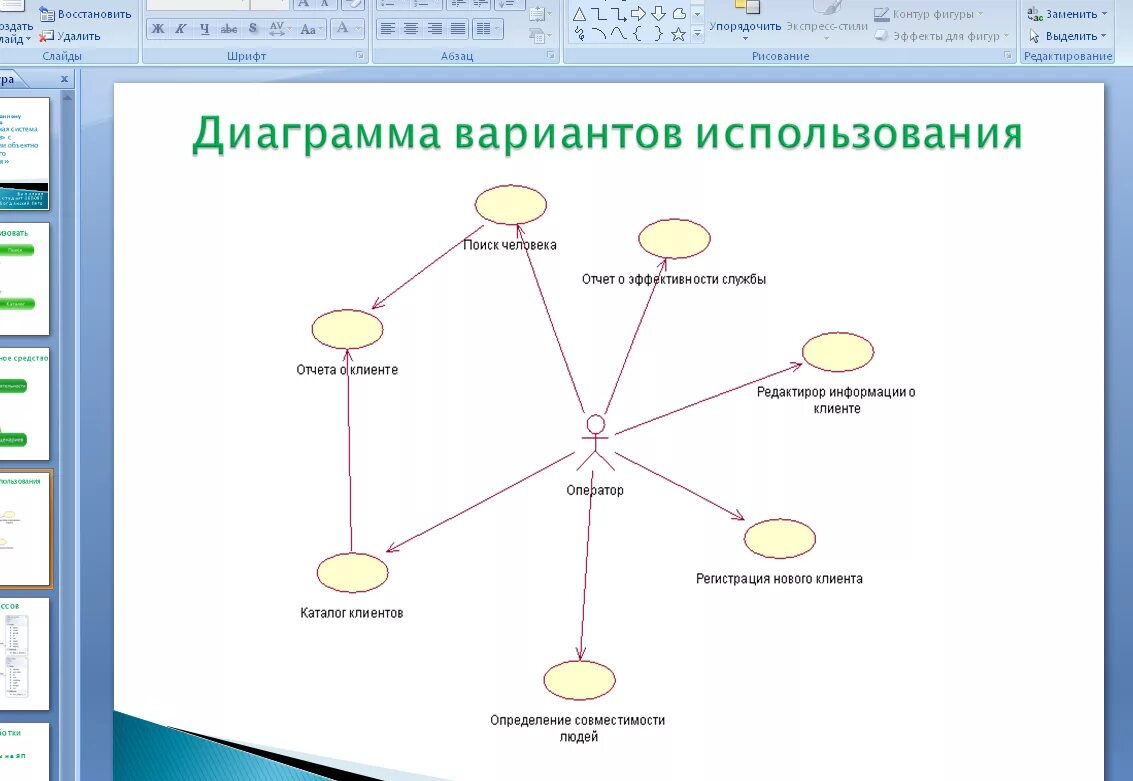This screenshot has width=1133, height=781.
Task: Select the five-point star shape
Action: click(x=678, y=34)
